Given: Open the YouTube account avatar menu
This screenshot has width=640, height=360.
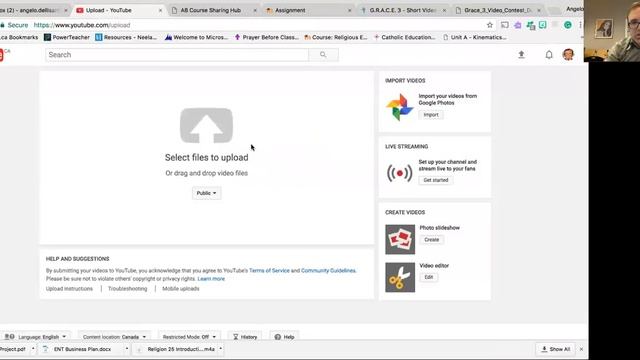Looking at the screenshot, I should pos(568,54).
